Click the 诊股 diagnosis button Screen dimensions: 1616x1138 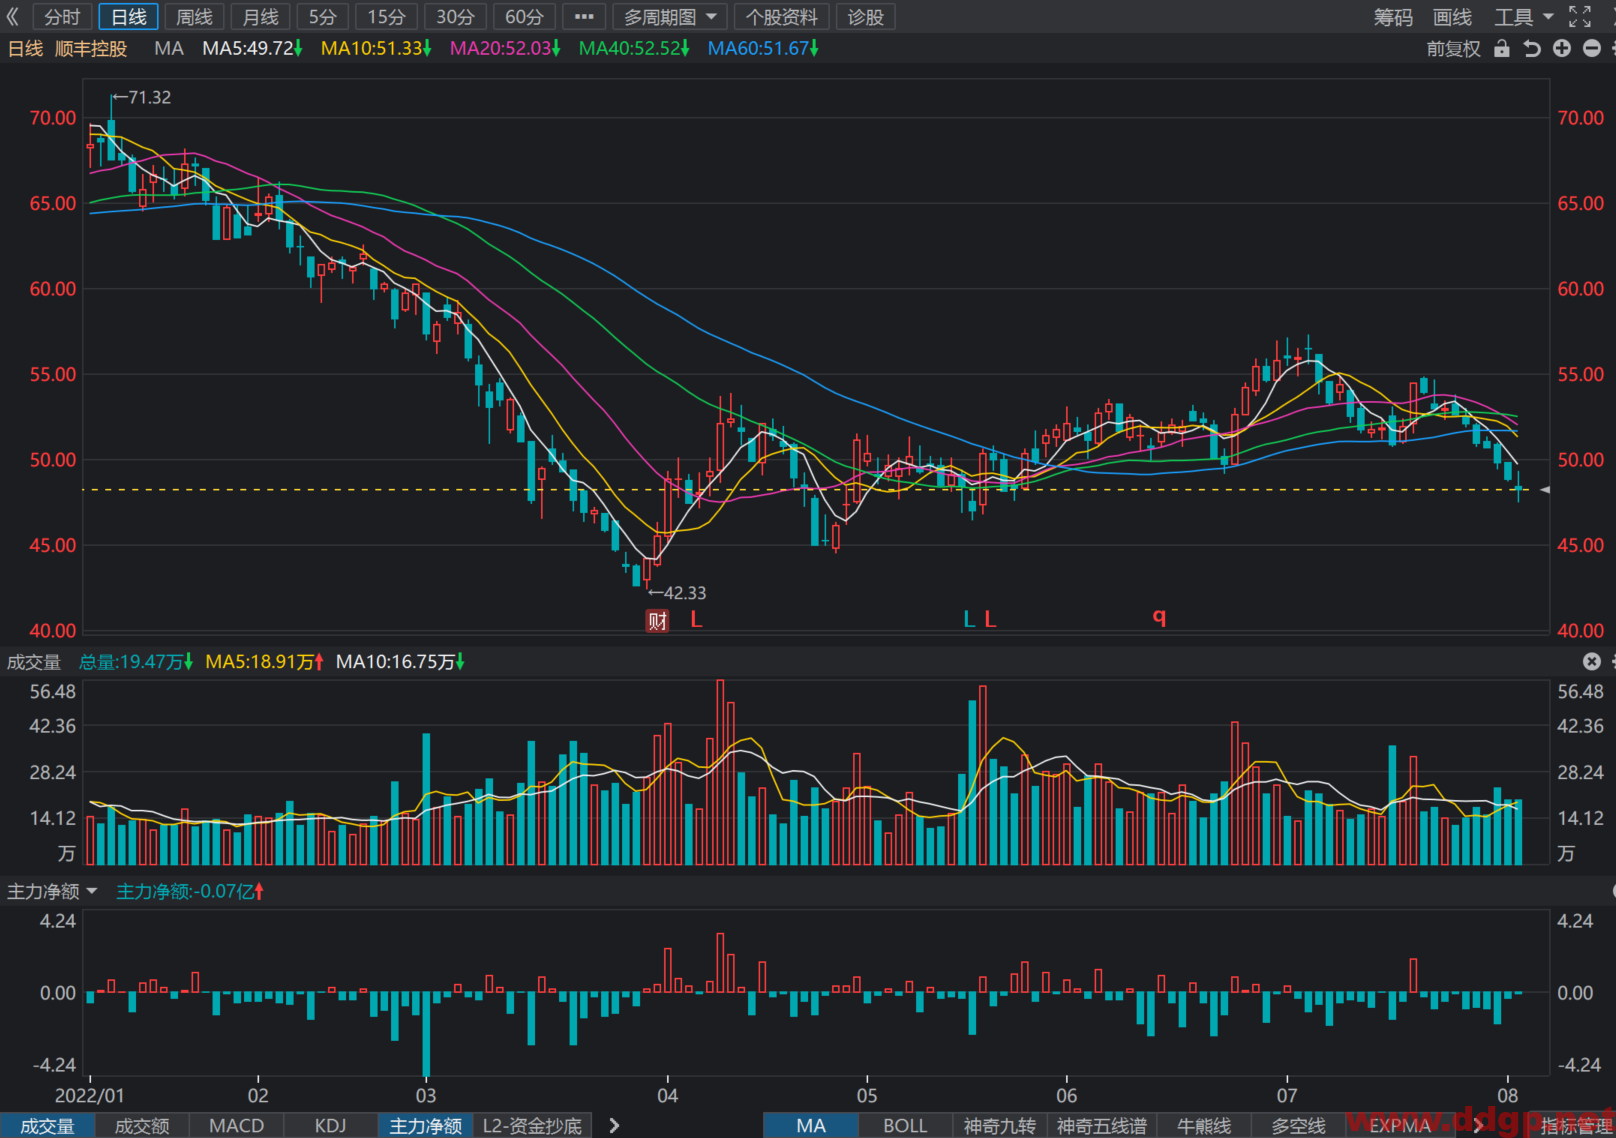point(865,17)
